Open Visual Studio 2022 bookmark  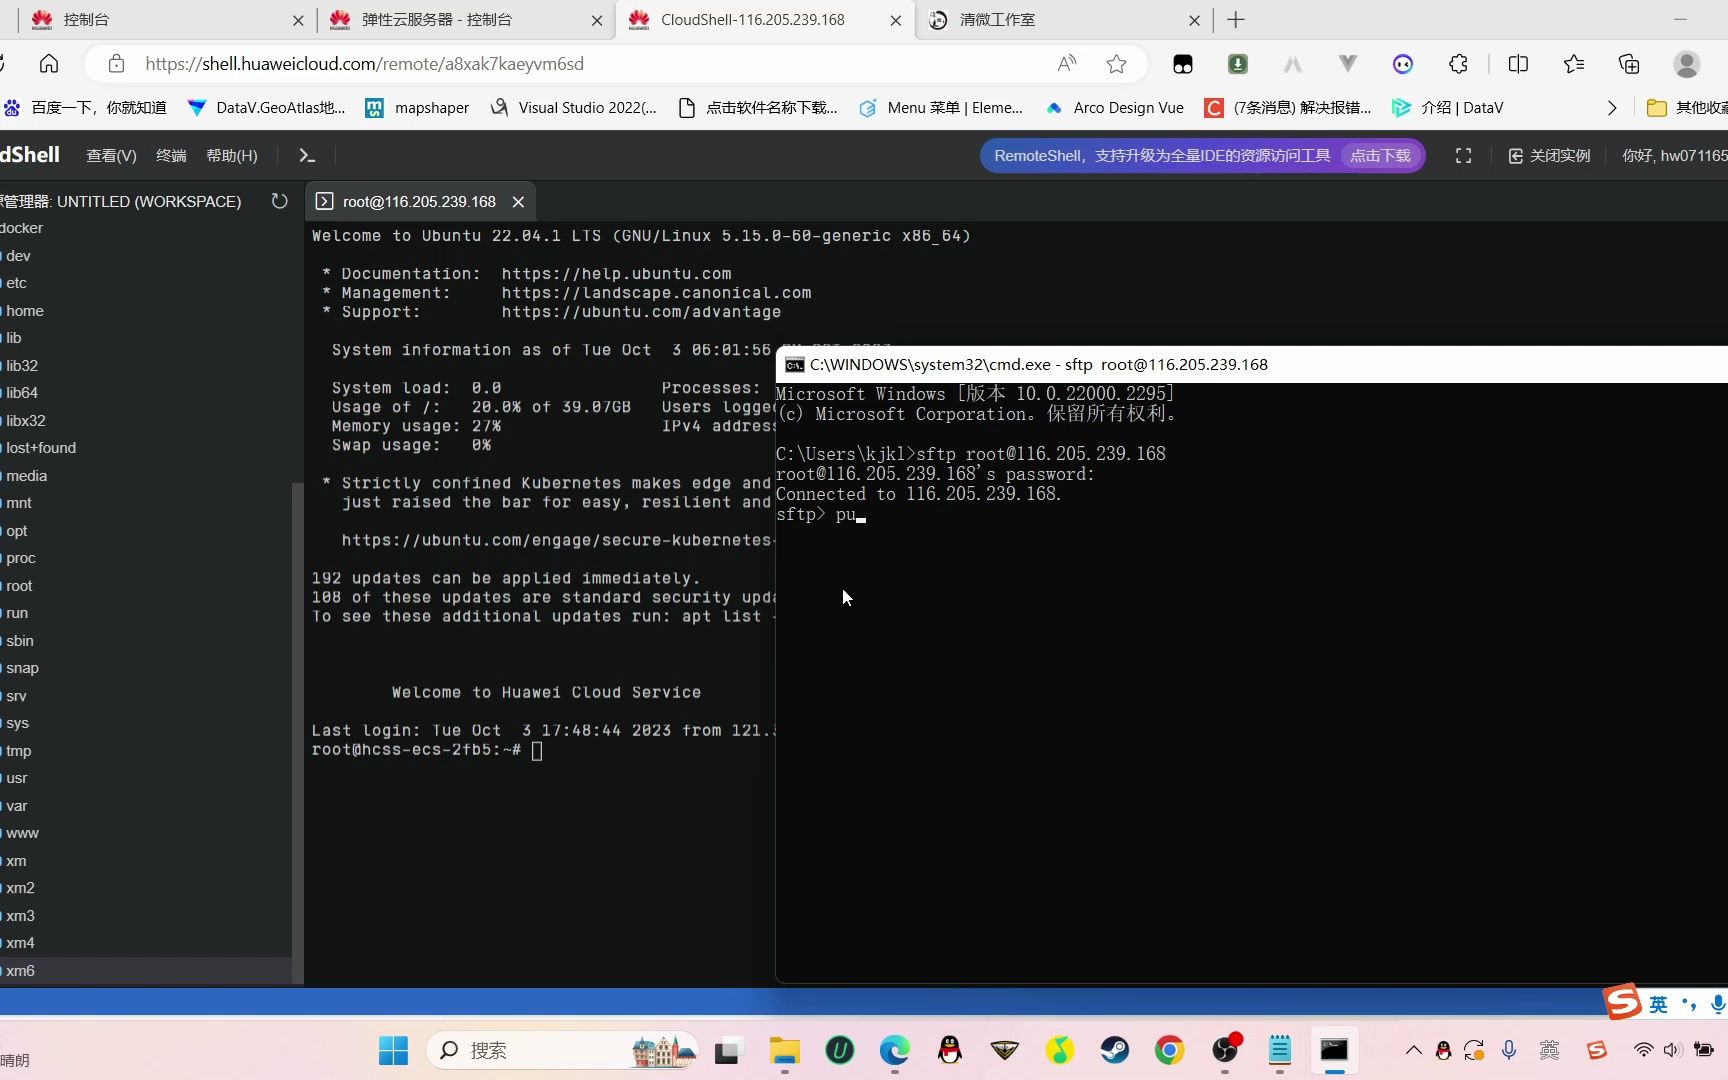point(574,108)
